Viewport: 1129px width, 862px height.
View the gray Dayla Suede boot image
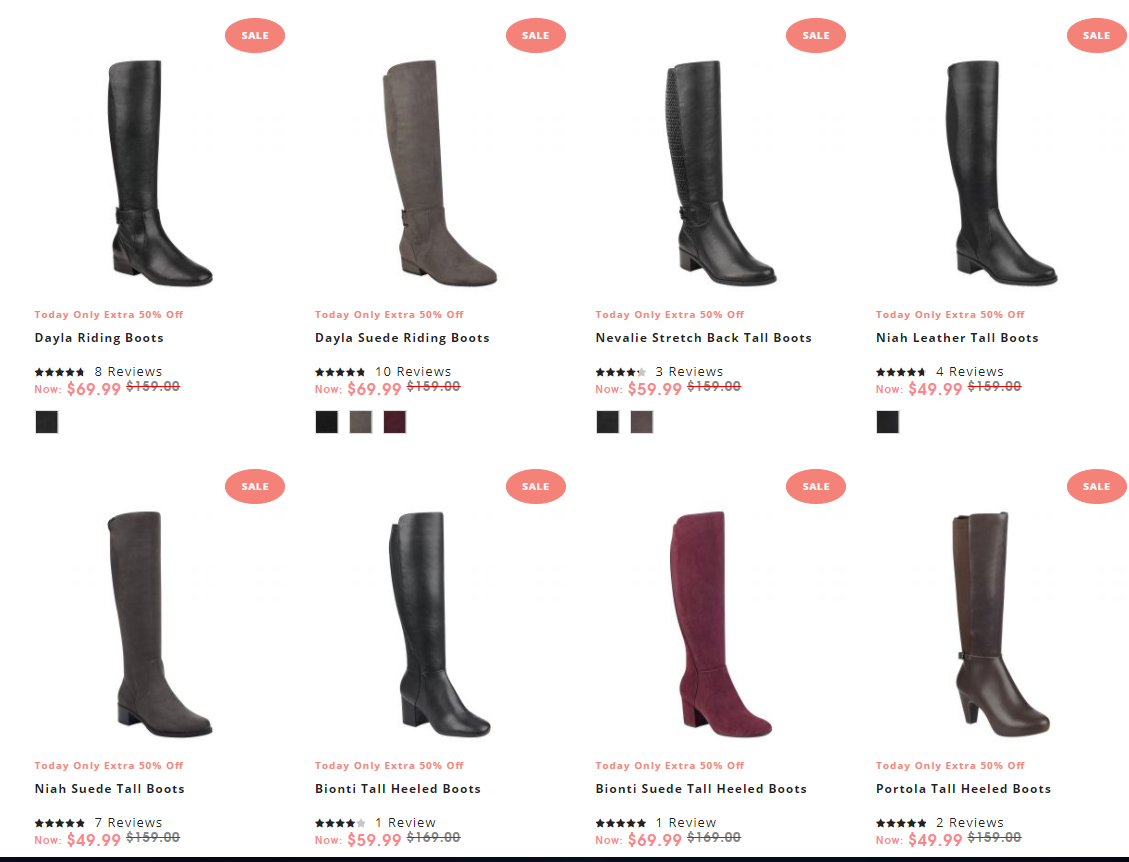coord(439,173)
